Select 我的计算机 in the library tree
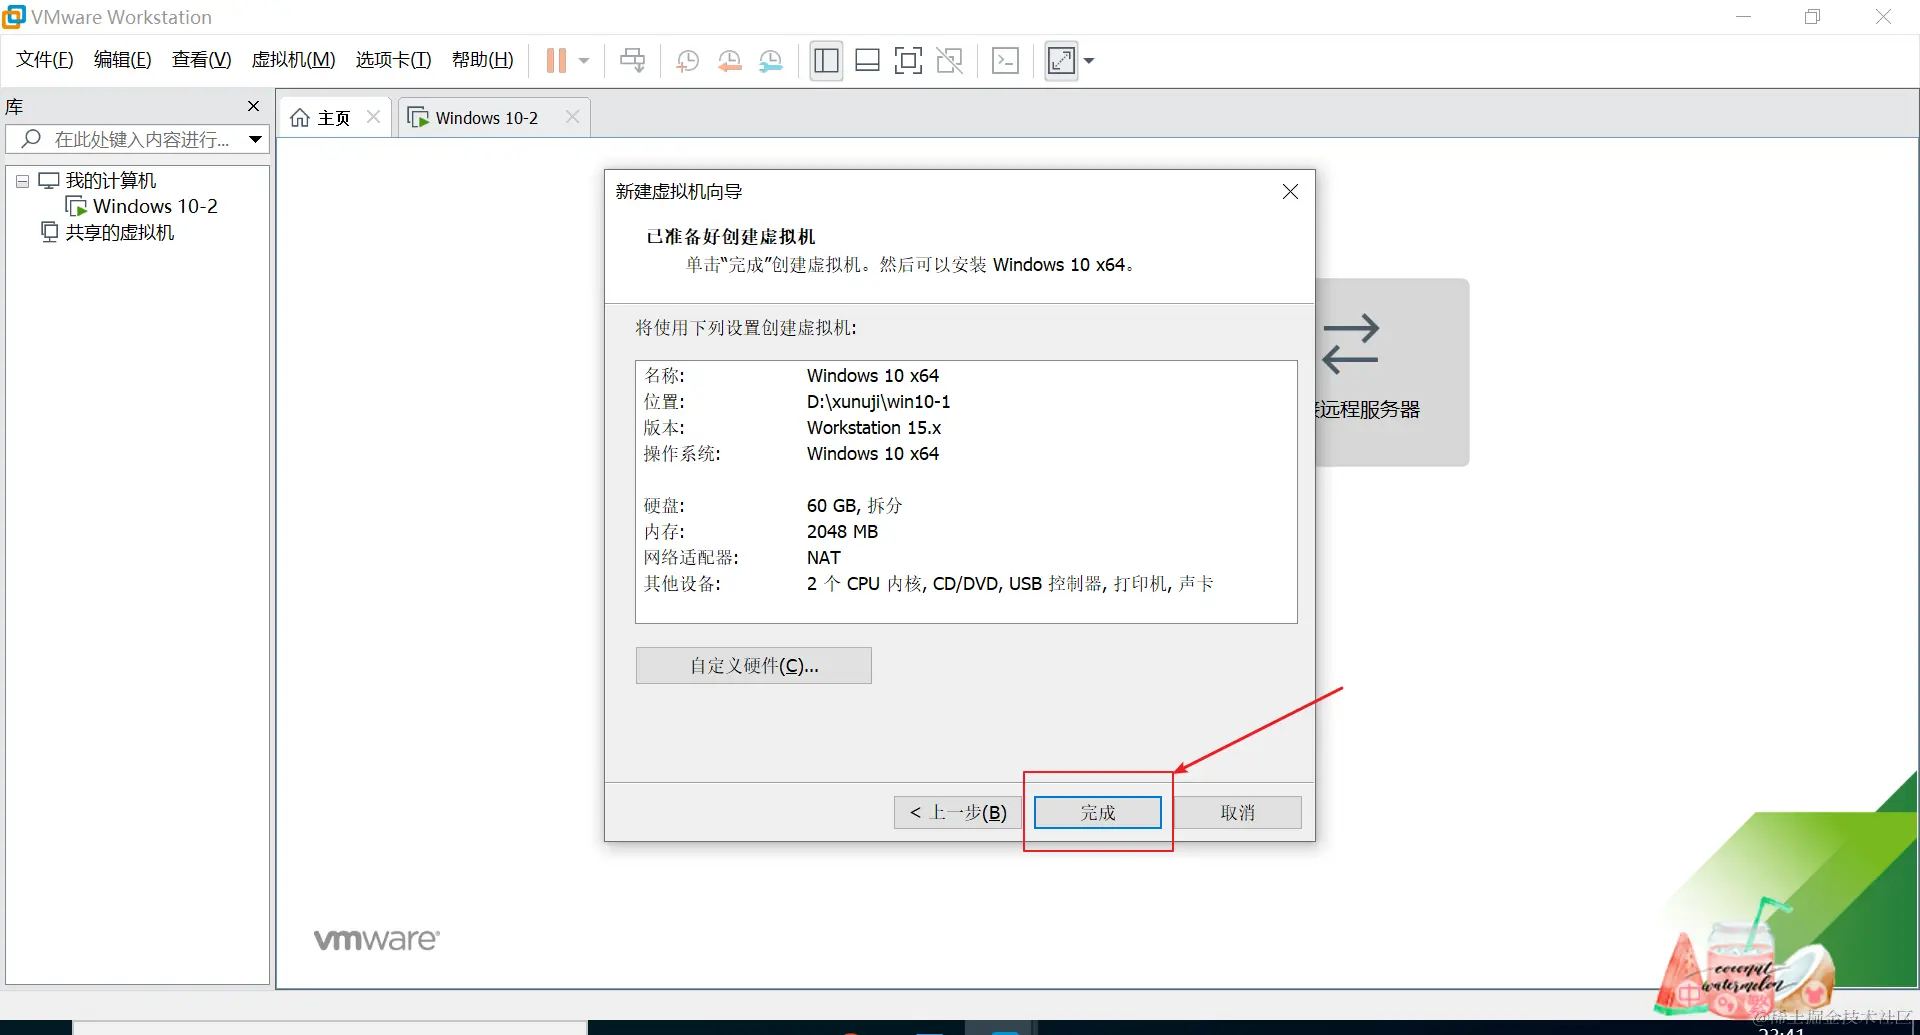This screenshot has height=1035, width=1920. [x=111, y=181]
